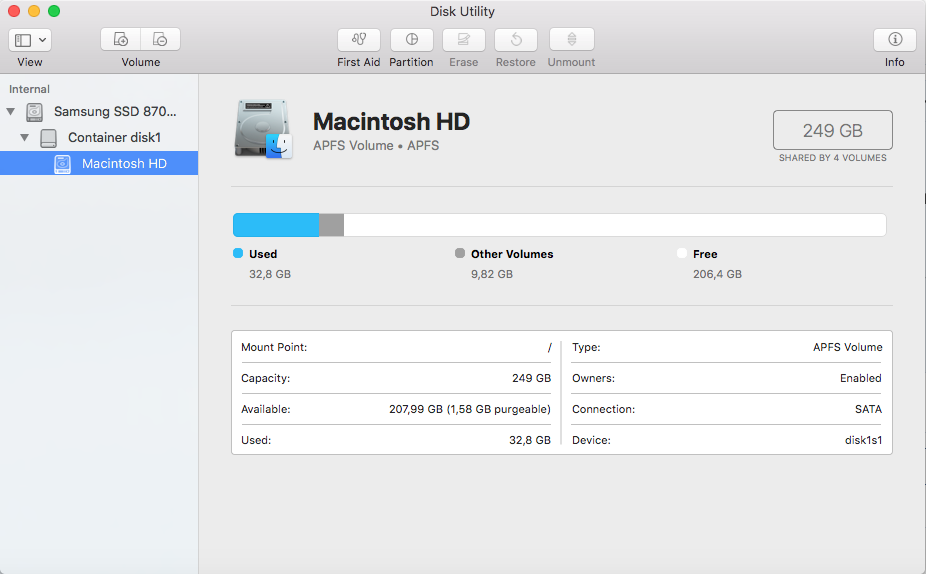This screenshot has width=926, height=574.
Task: Show Info for the selected volume
Action: pos(895,40)
